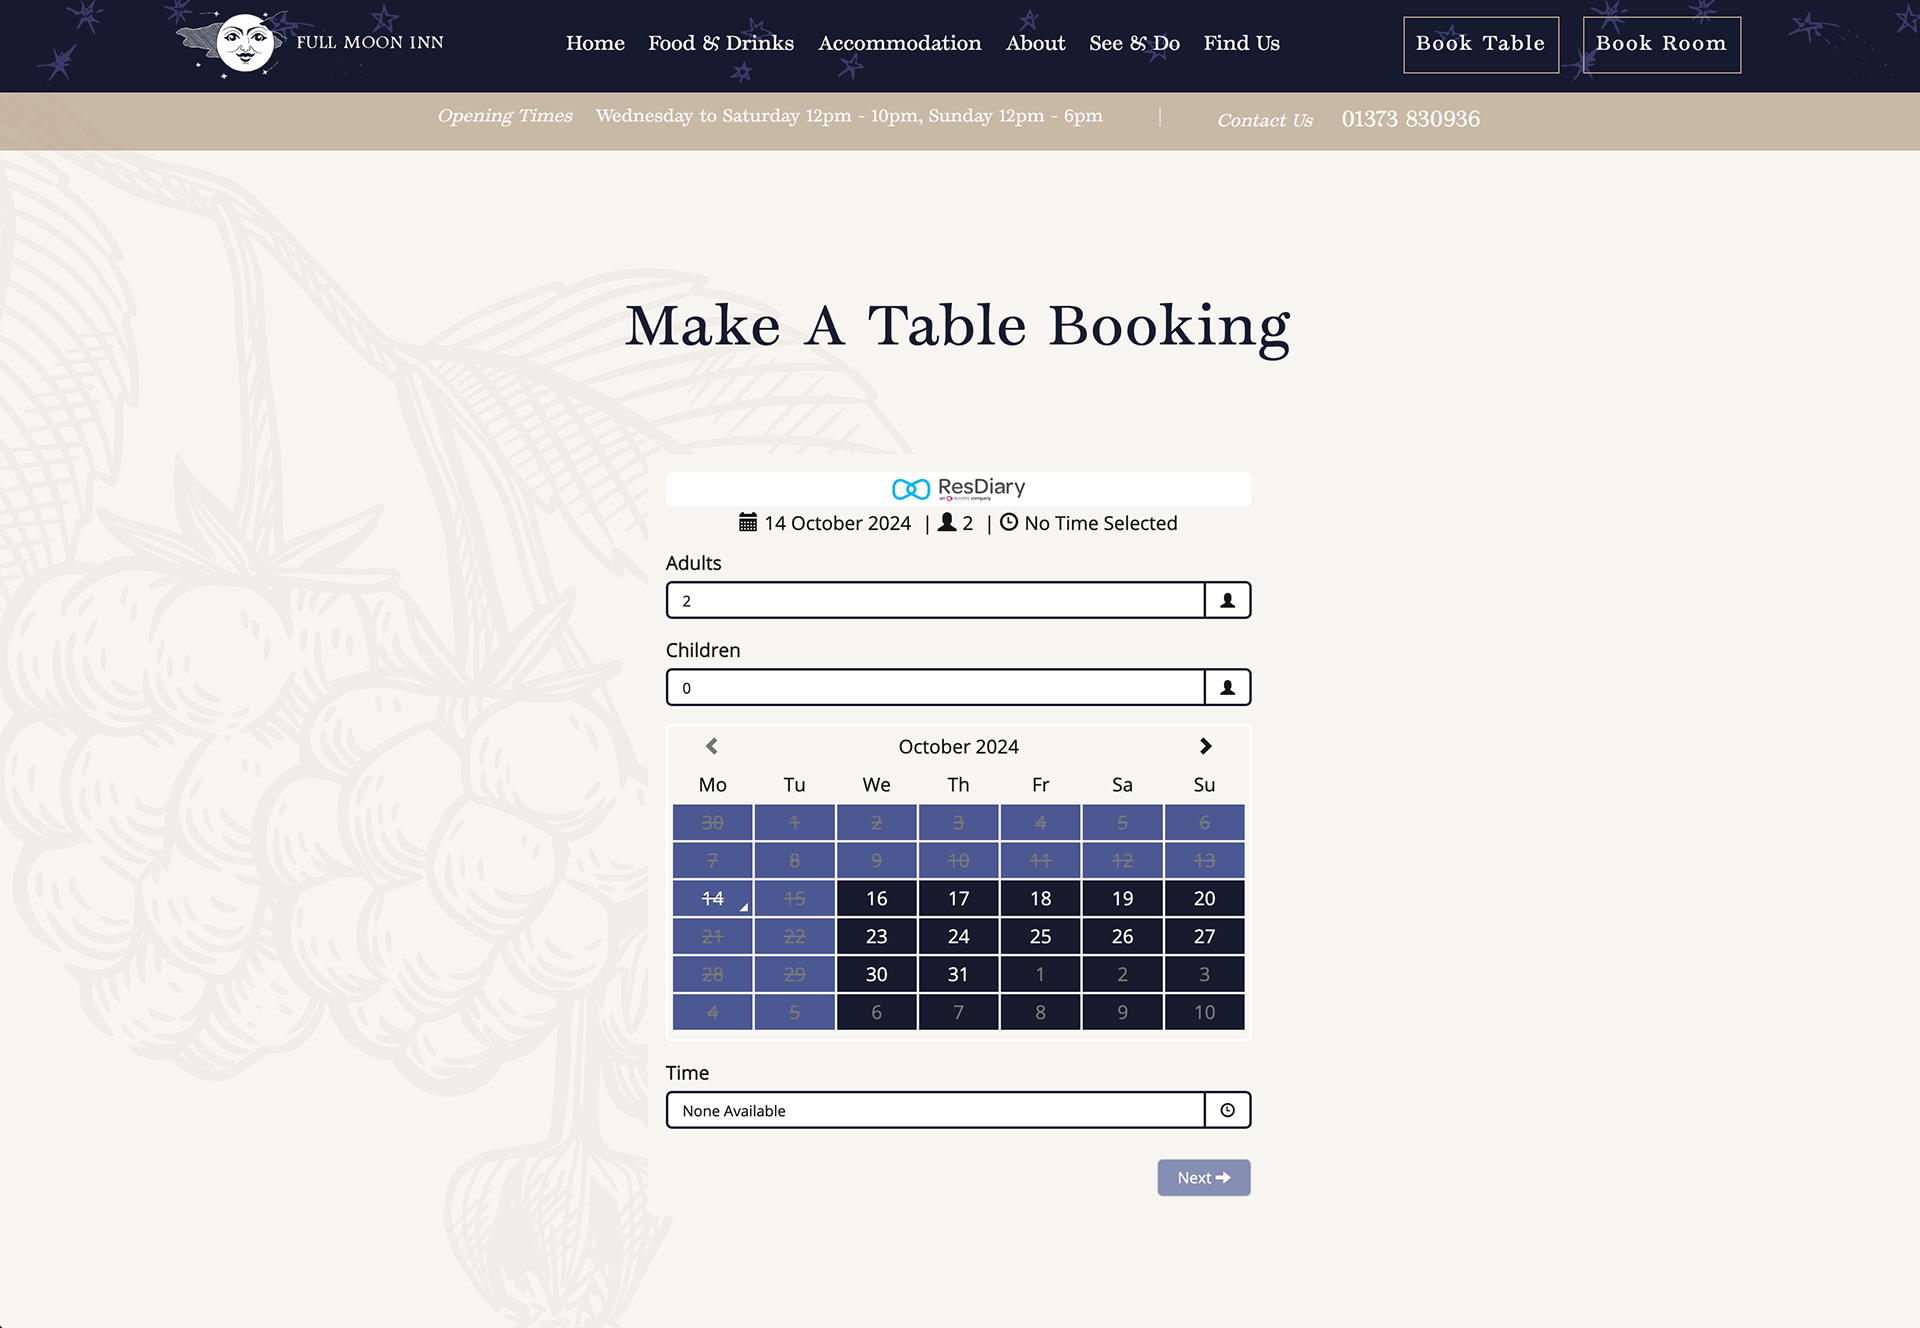The height and width of the screenshot is (1328, 1920).
Task: Click the Full Moon Inn site title
Action: coord(370,42)
